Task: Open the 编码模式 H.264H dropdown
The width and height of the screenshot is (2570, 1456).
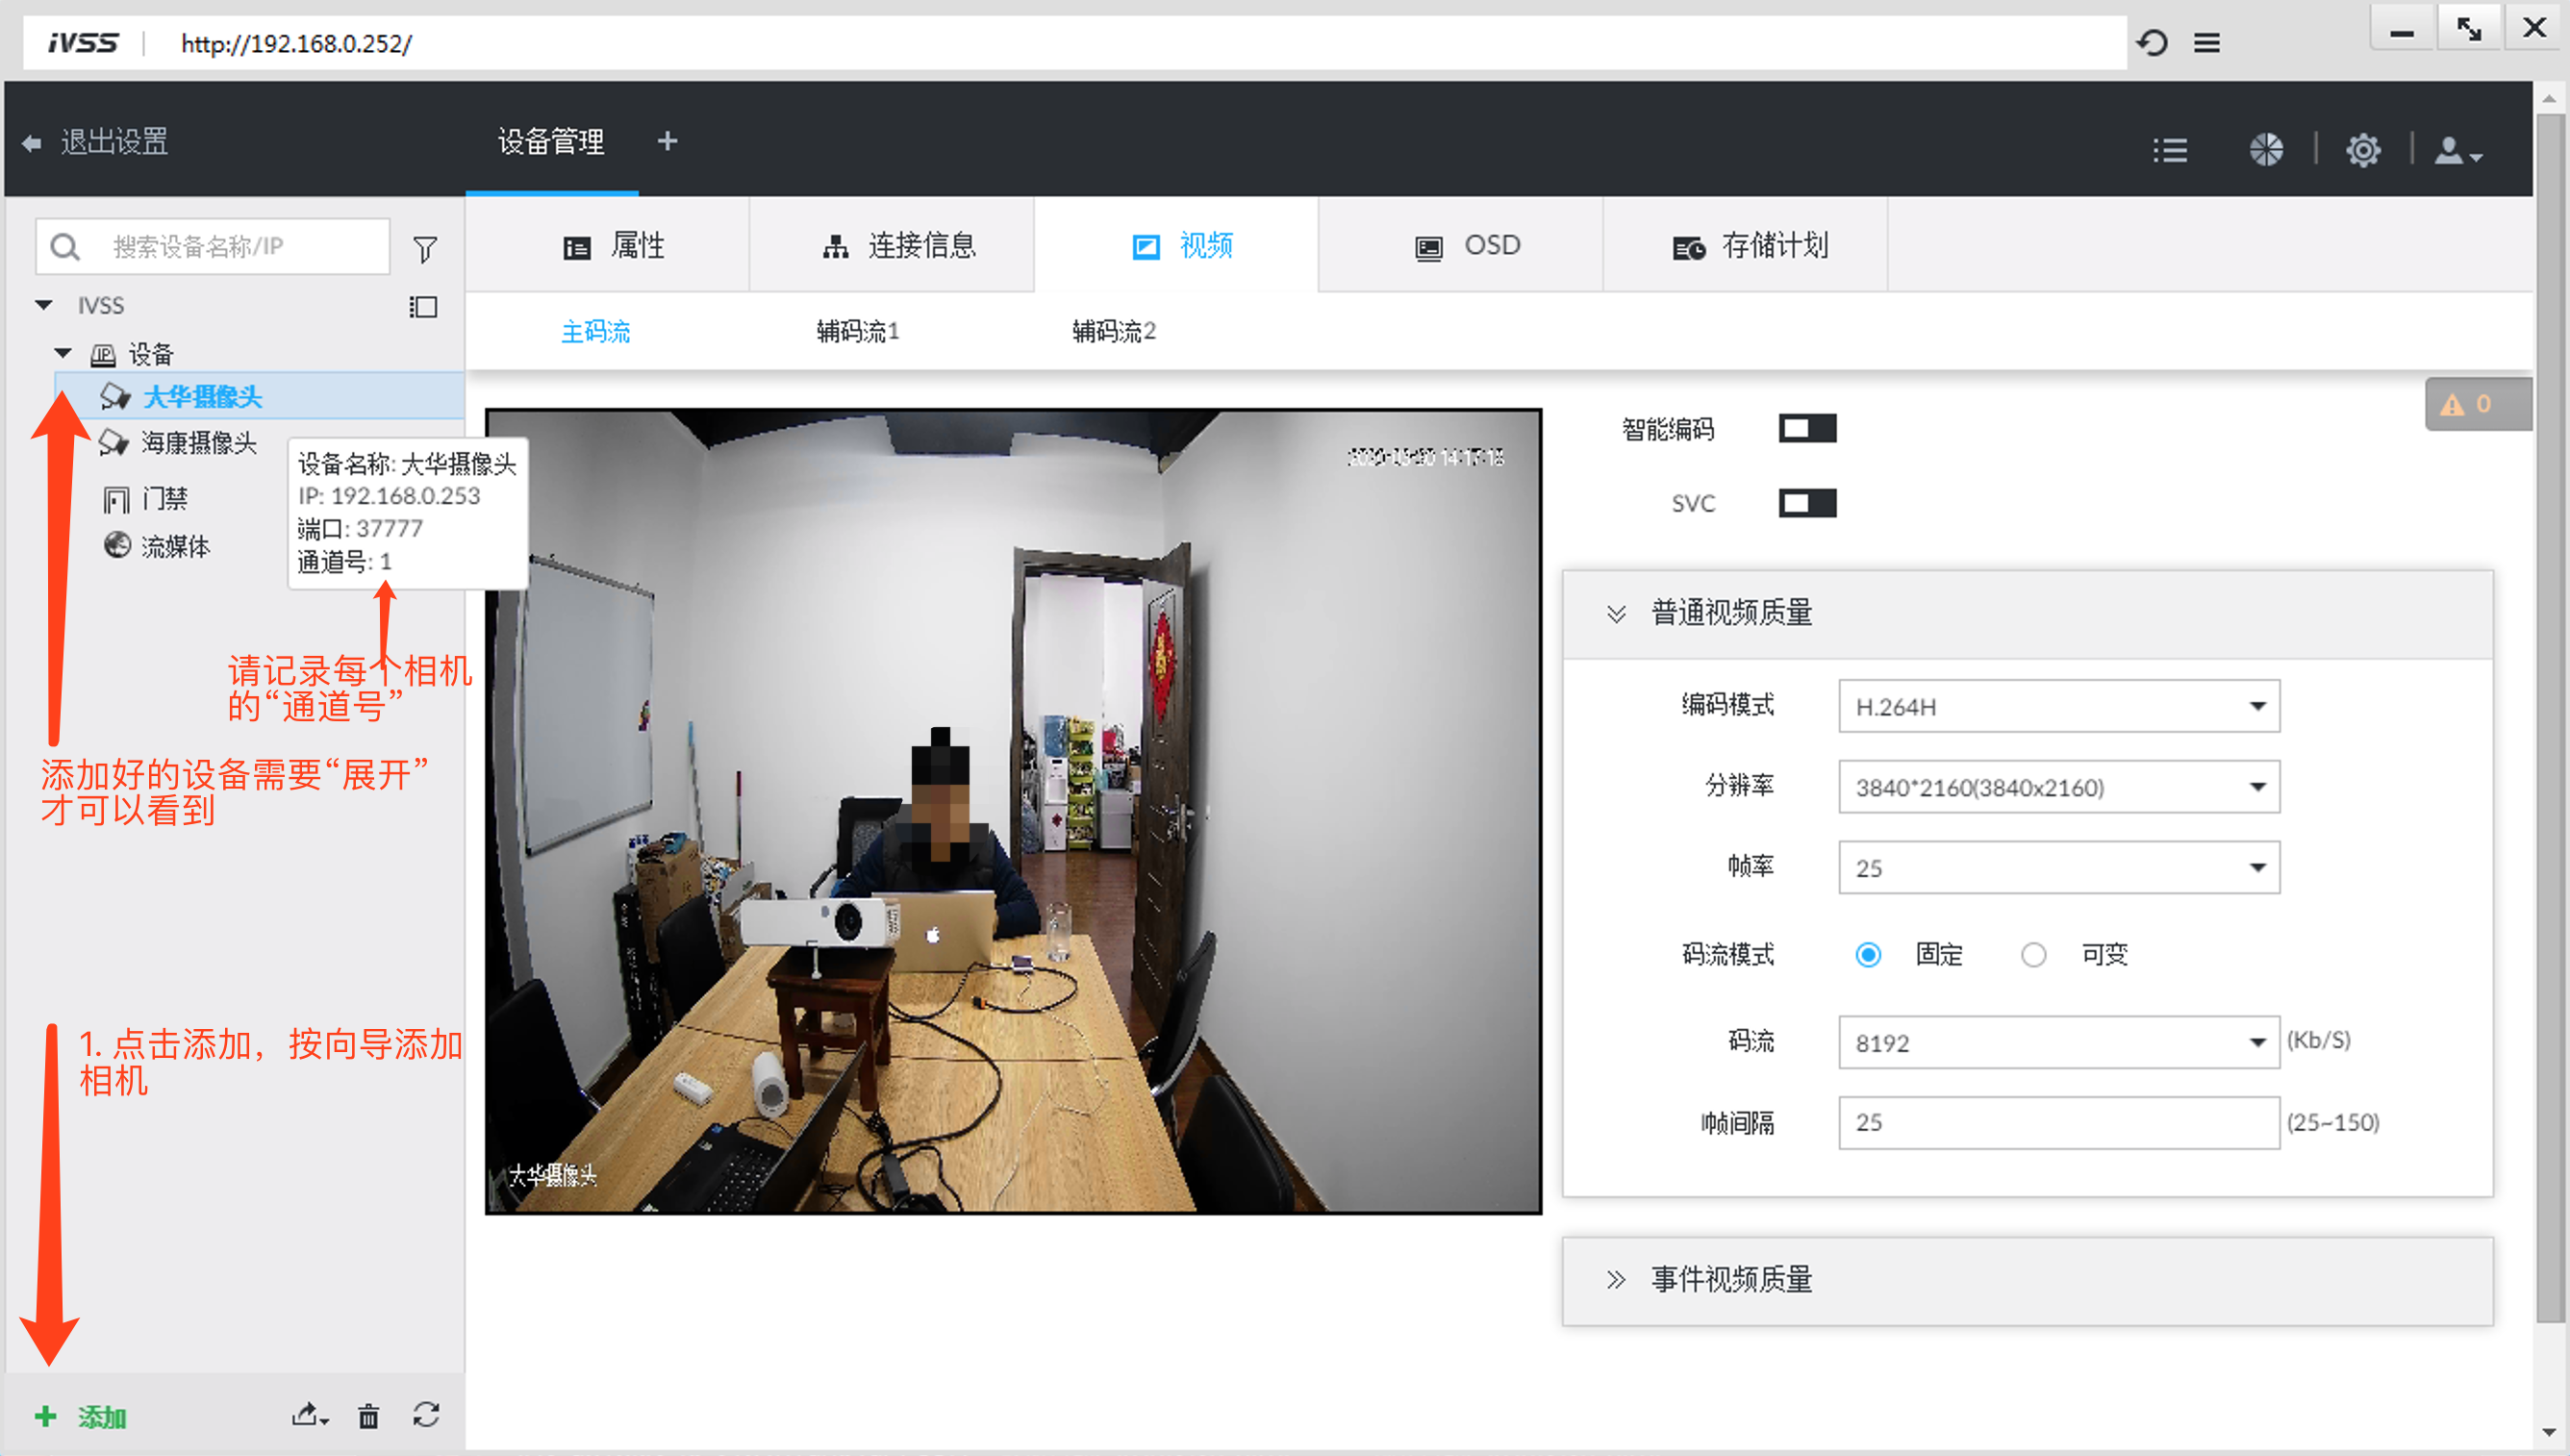Action: [x=2058, y=707]
